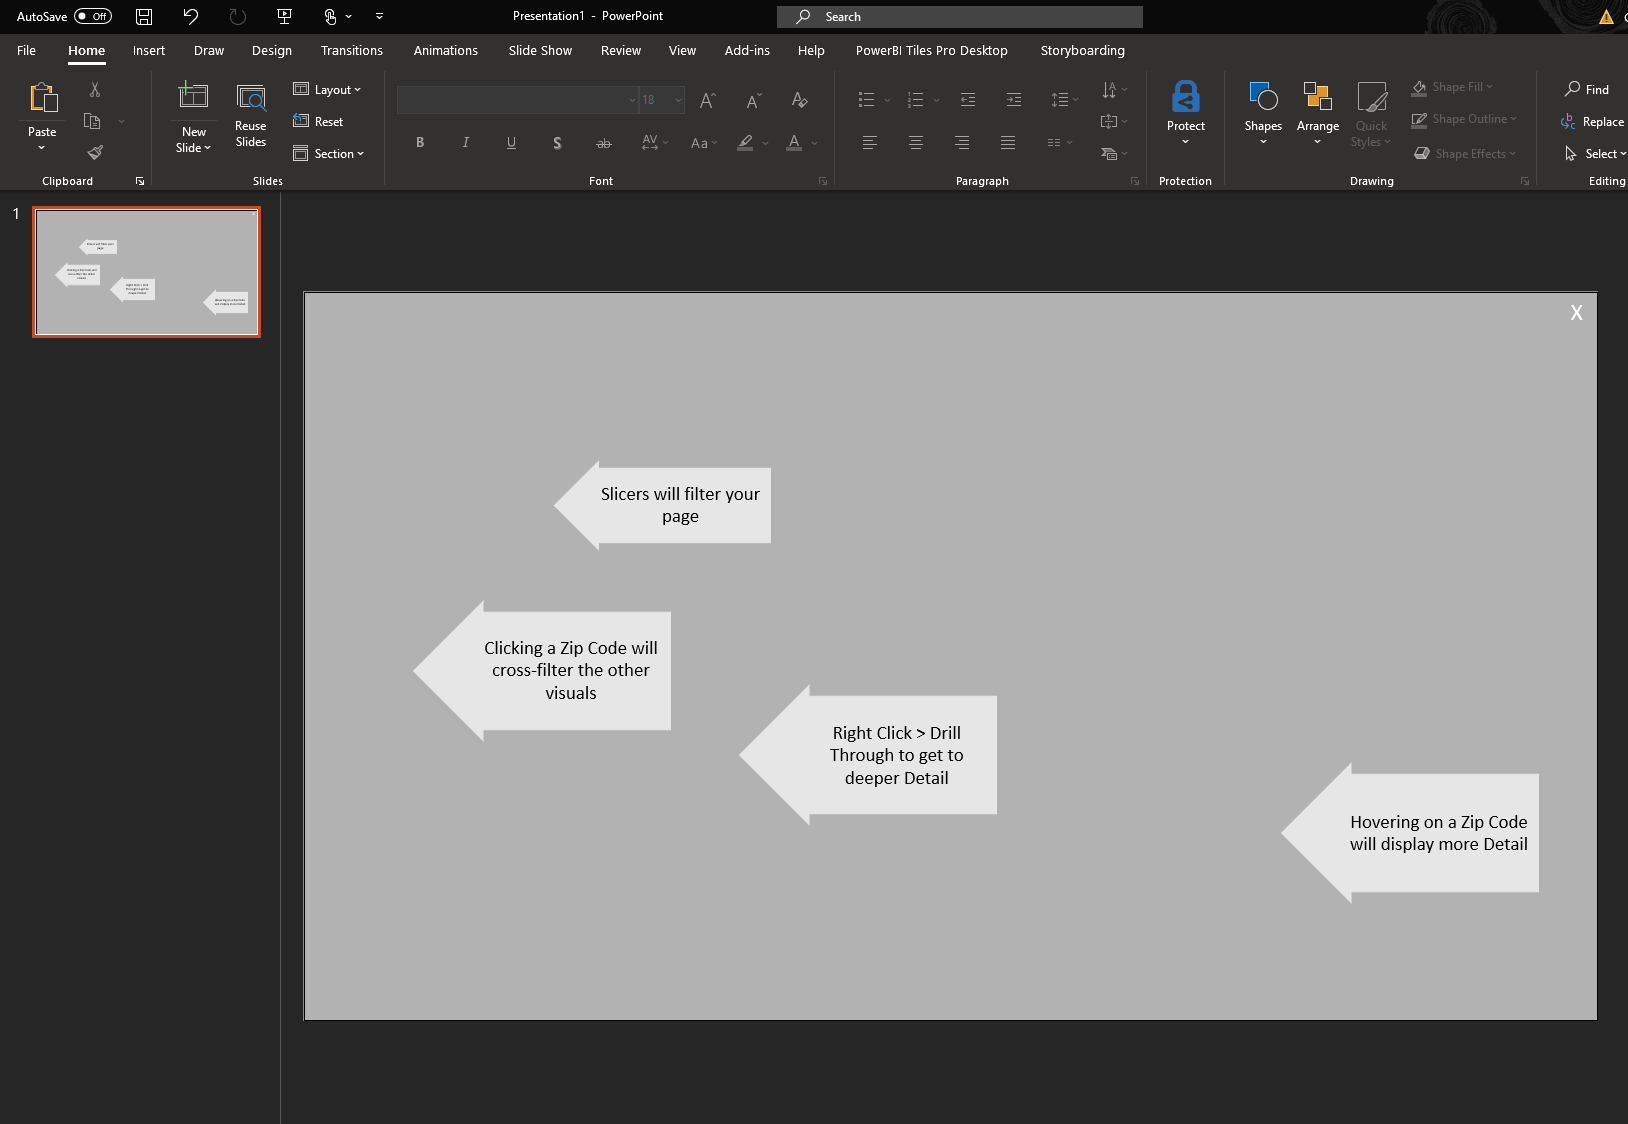This screenshot has width=1628, height=1124.
Task: Select the Italic formatting icon
Action: 464,142
